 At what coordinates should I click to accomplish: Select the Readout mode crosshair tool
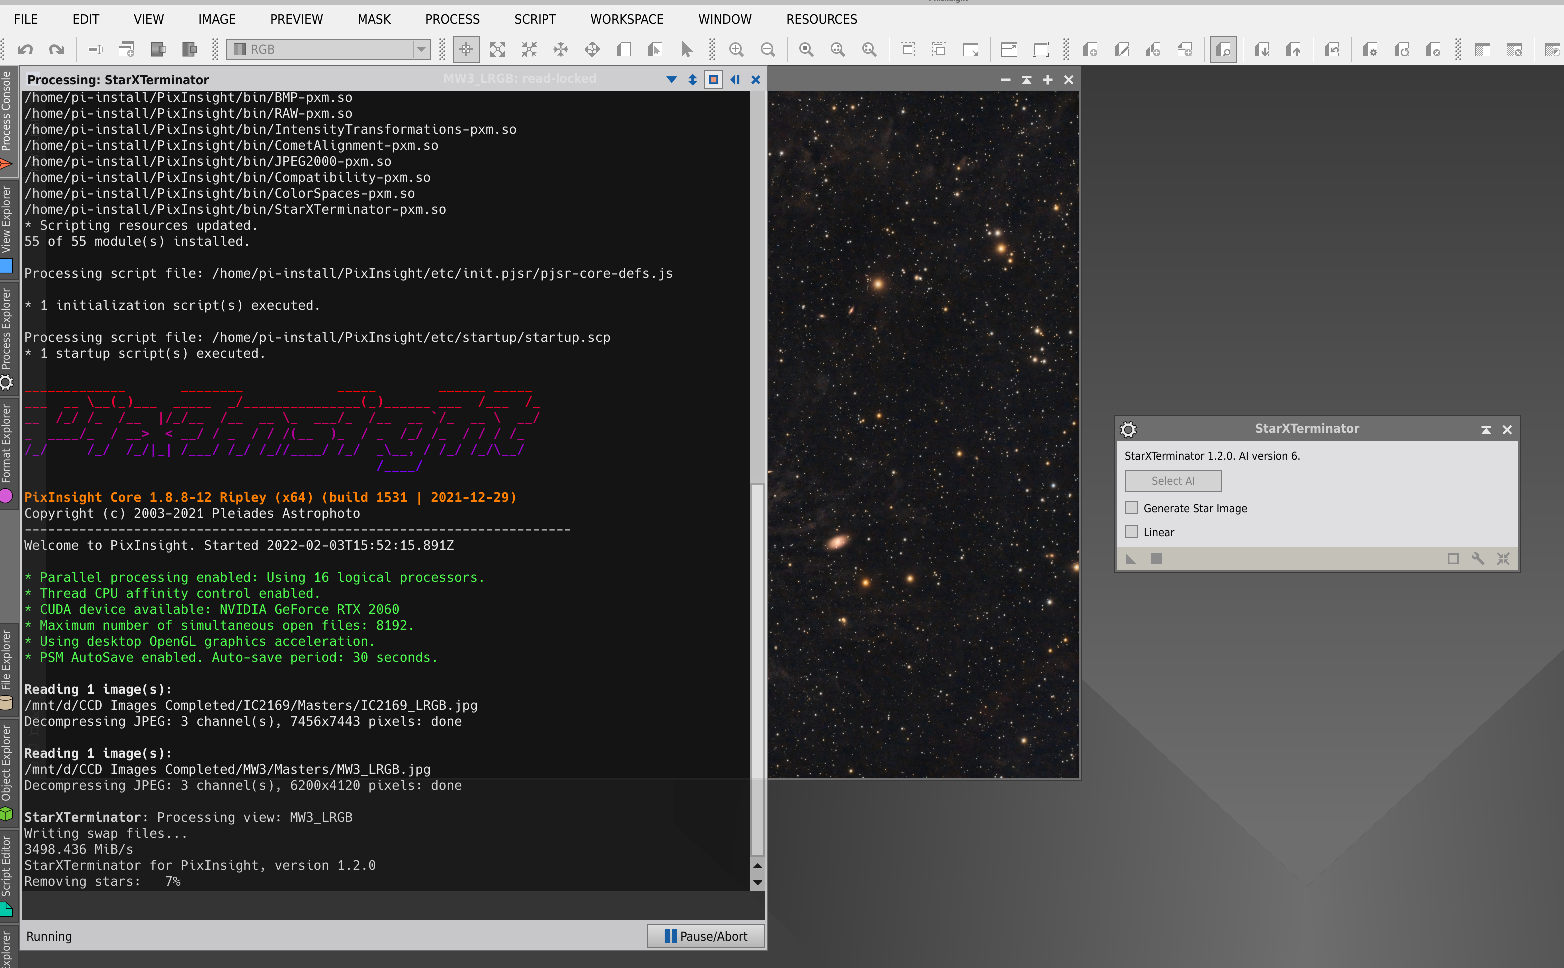point(466,49)
